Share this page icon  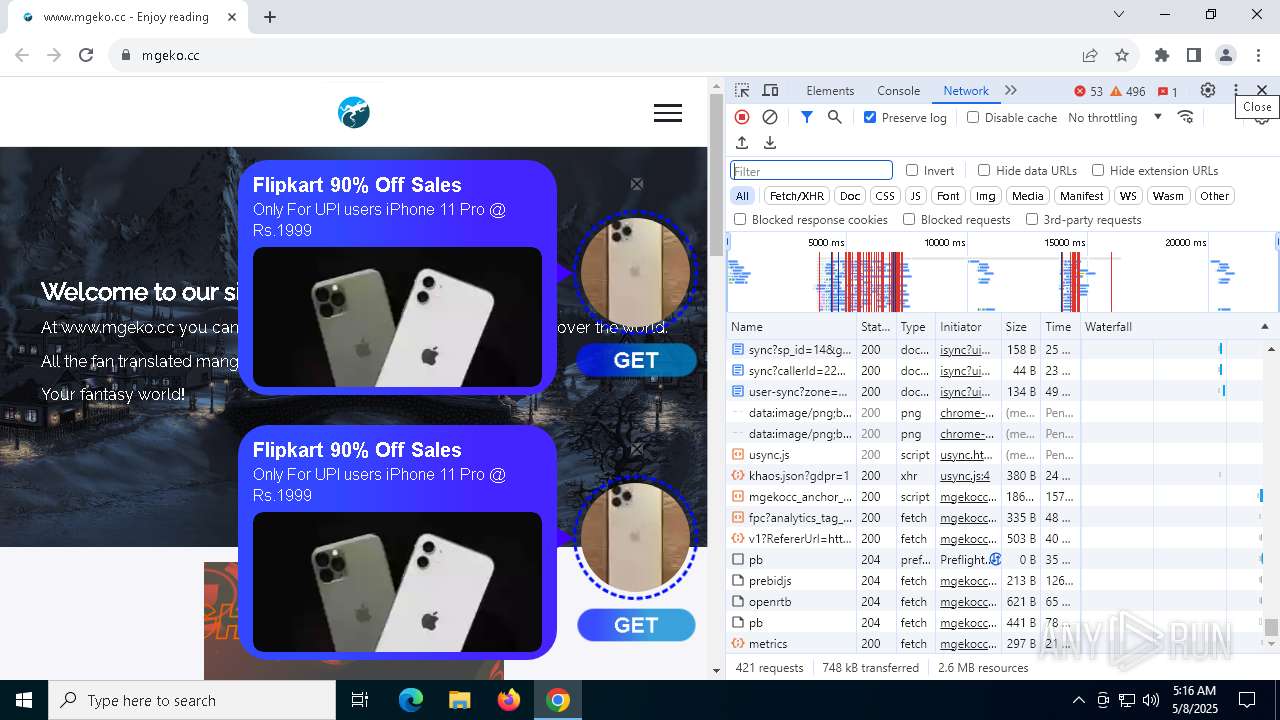1090,55
